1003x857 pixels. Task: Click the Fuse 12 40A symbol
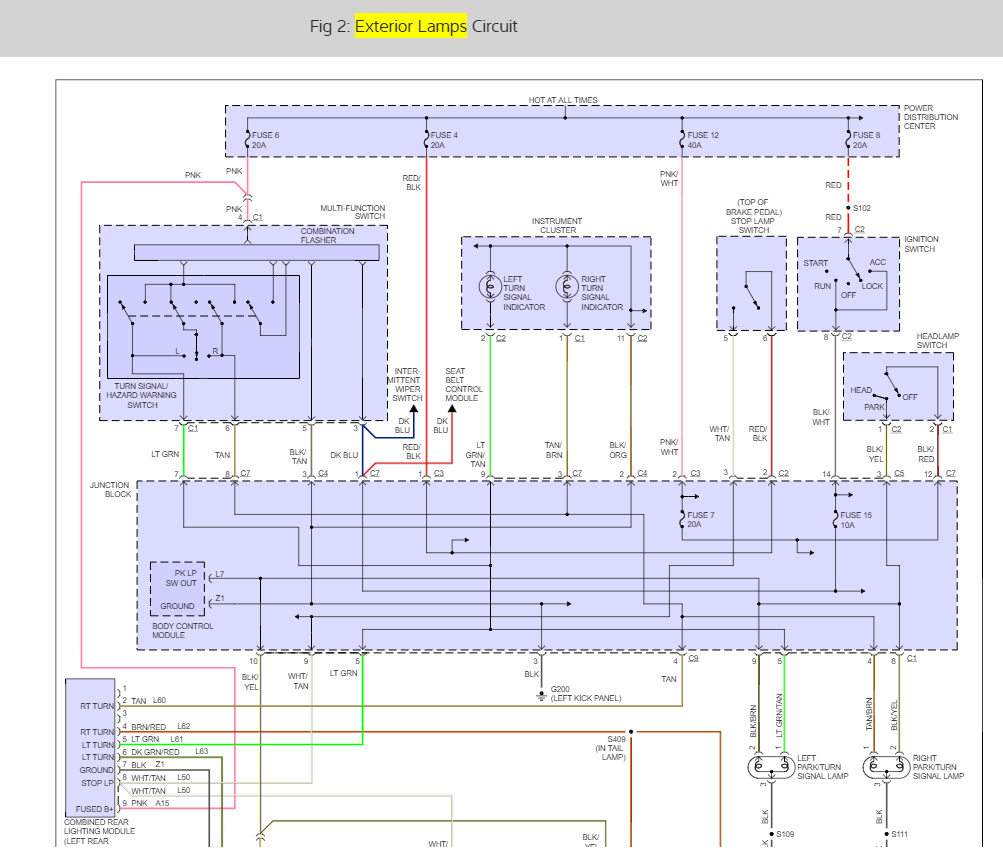coord(683,140)
